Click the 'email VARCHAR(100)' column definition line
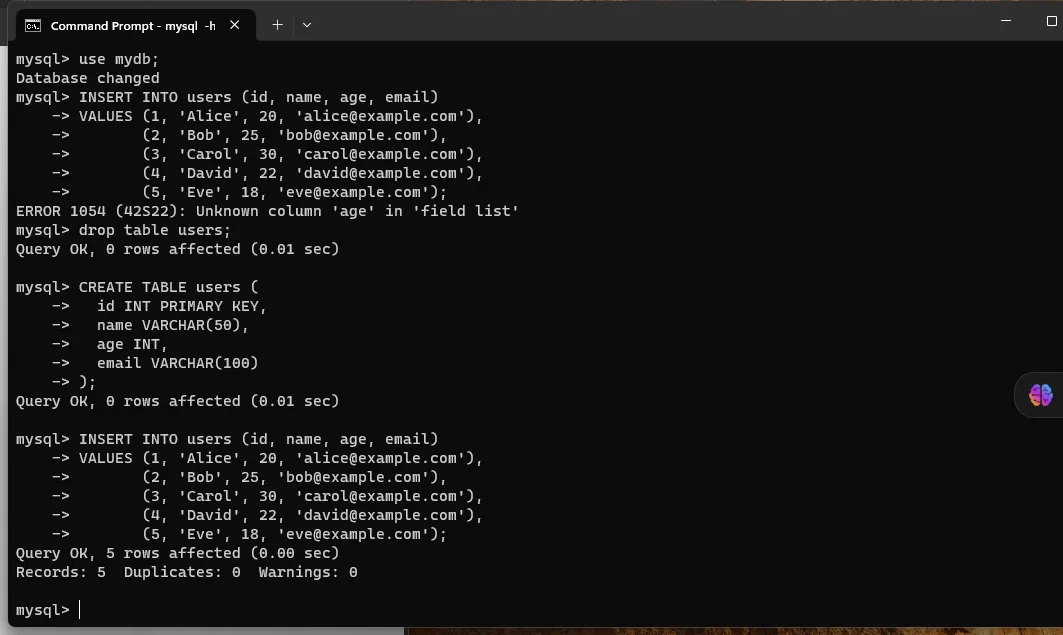This screenshot has width=1063, height=635. click(177, 363)
